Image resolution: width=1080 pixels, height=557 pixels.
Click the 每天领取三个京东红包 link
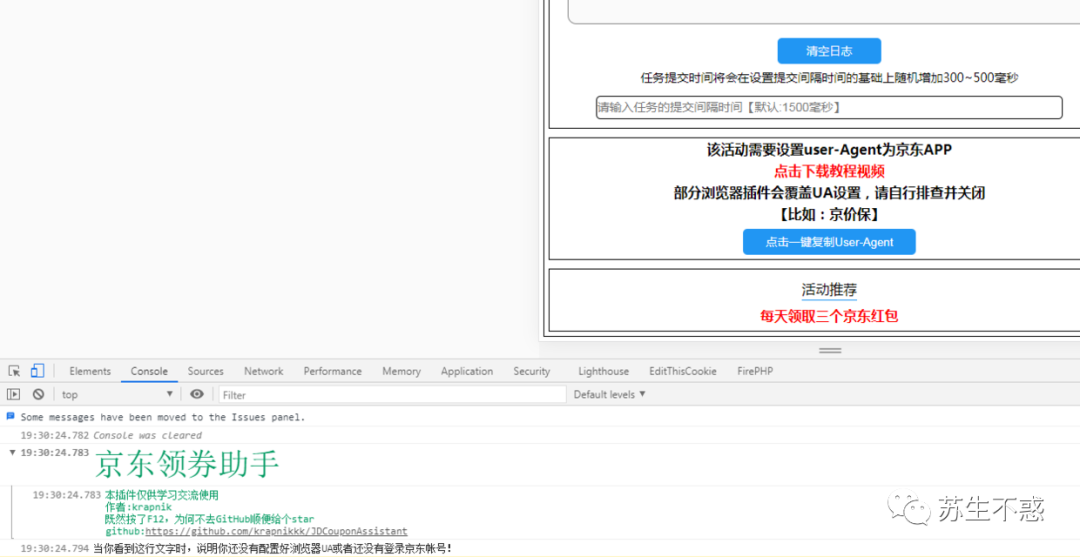point(829,317)
